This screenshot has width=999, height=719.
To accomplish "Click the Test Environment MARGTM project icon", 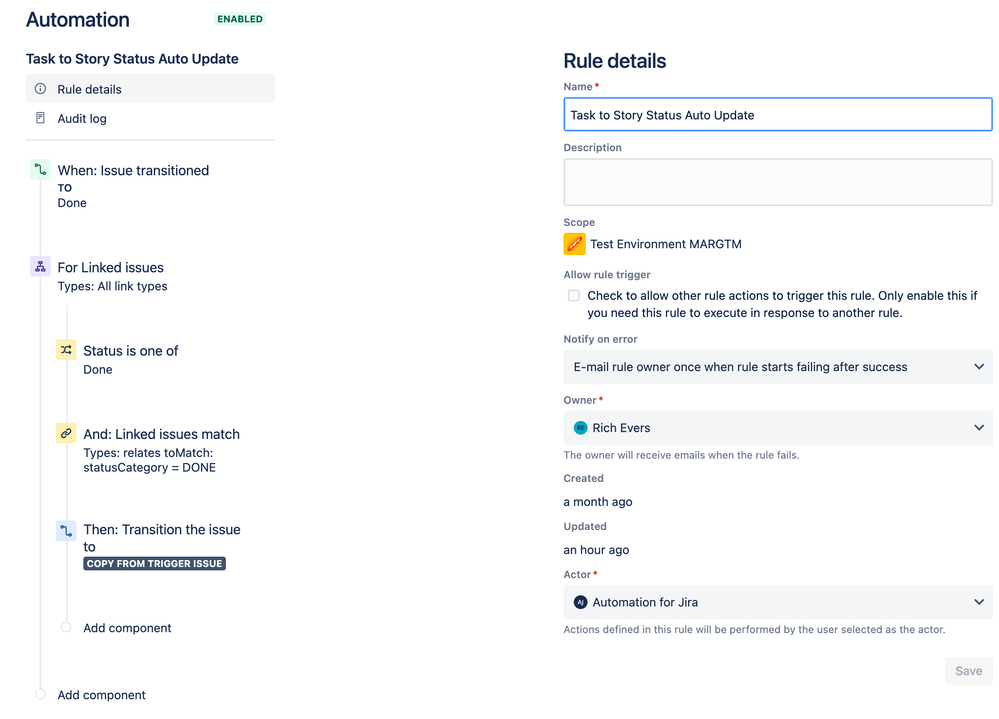I will tap(574, 244).
